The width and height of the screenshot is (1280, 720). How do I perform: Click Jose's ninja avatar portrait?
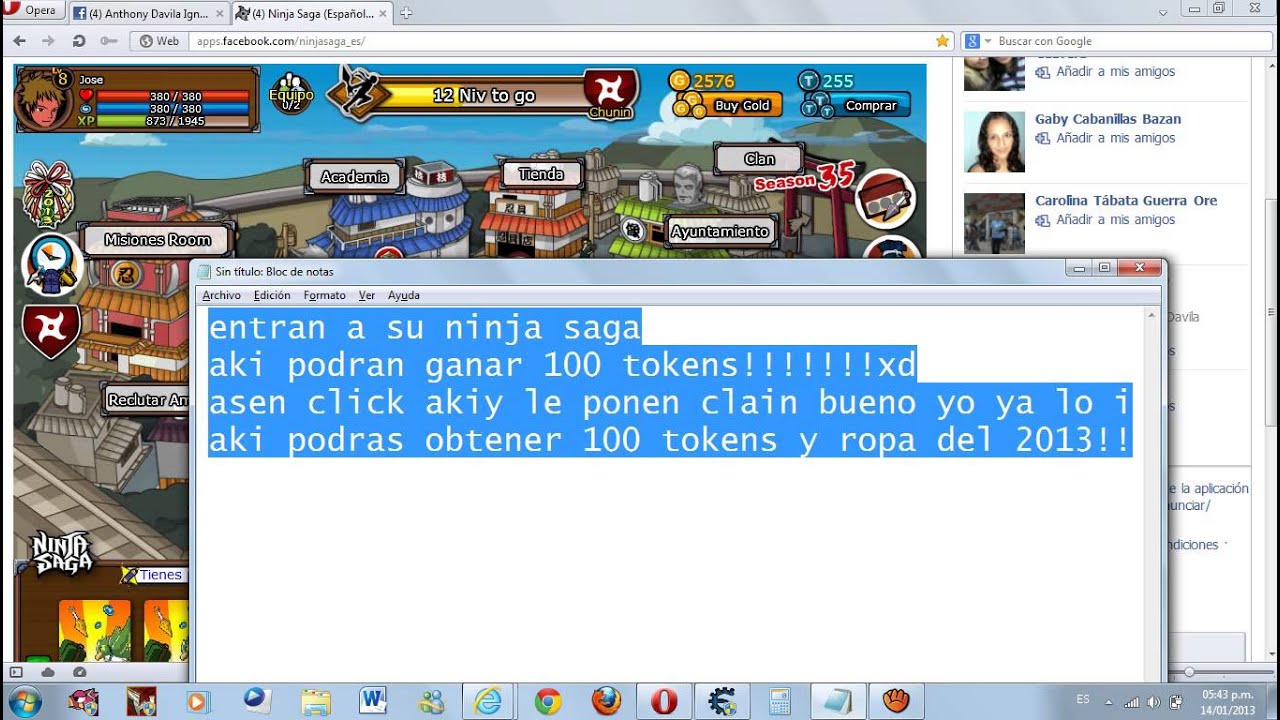42,100
